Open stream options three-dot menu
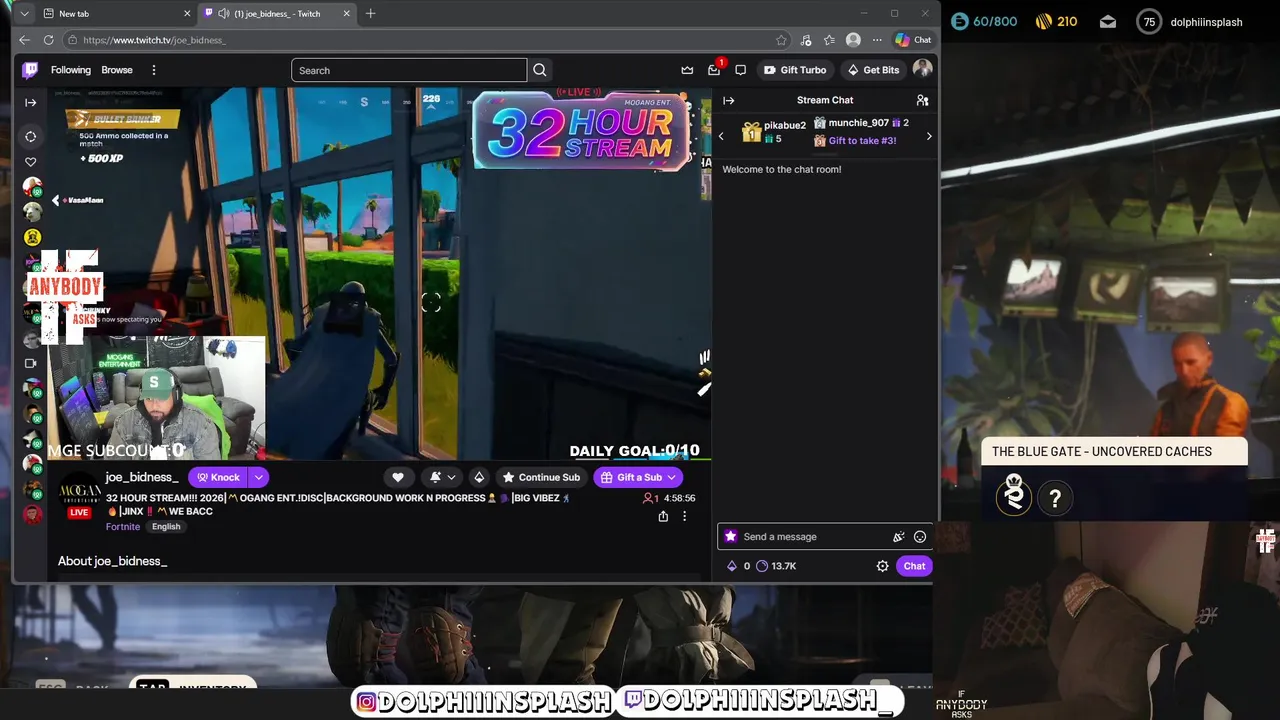 pyautogui.click(x=684, y=516)
